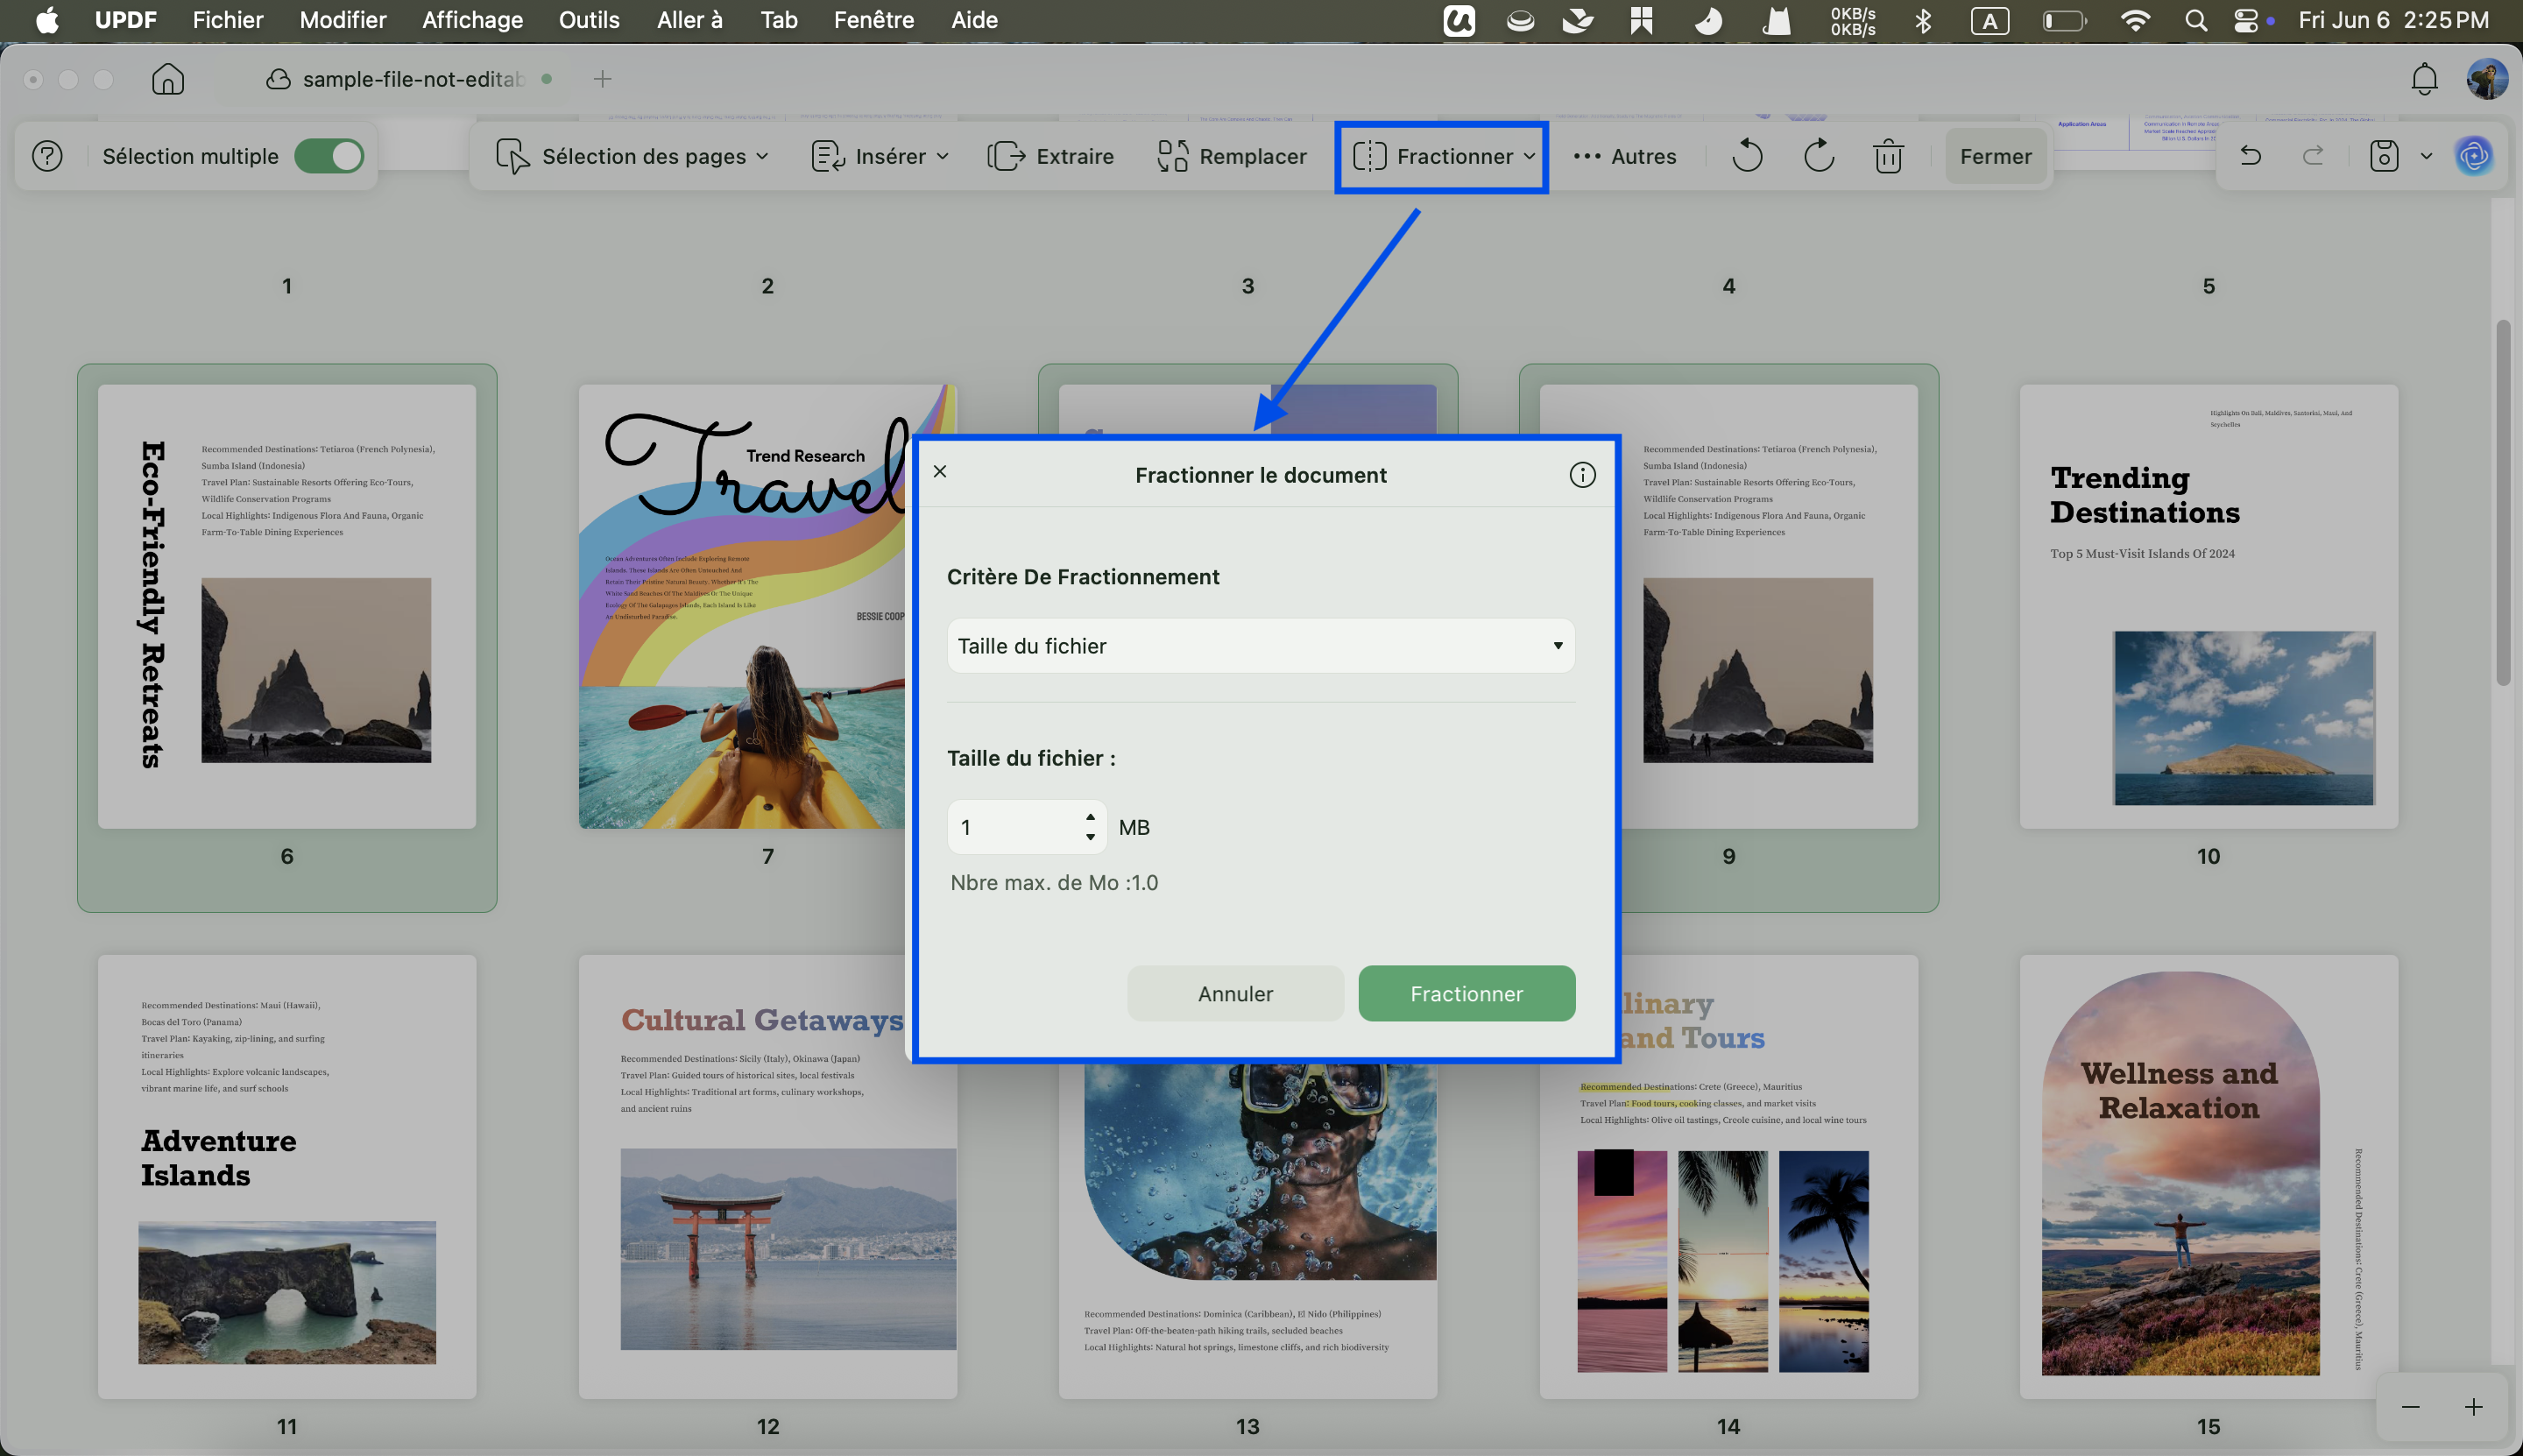Click the UPDF menu bar status icon
Image resolution: width=2523 pixels, height=1456 pixels.
pyautogui.click(x=1459, y=20)
